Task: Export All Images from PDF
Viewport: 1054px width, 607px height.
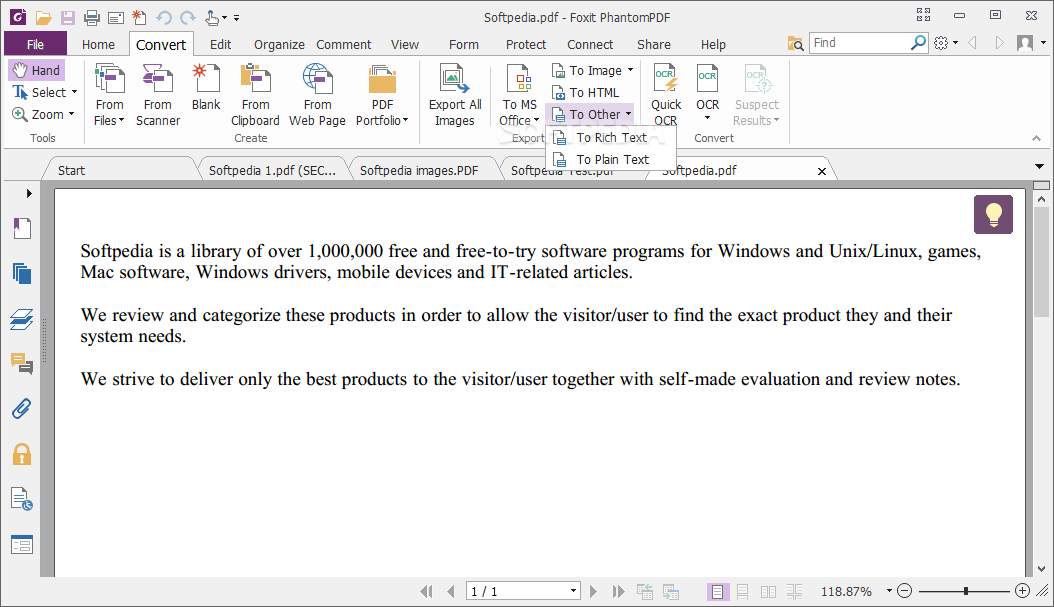Action: (x=455, y=95)
